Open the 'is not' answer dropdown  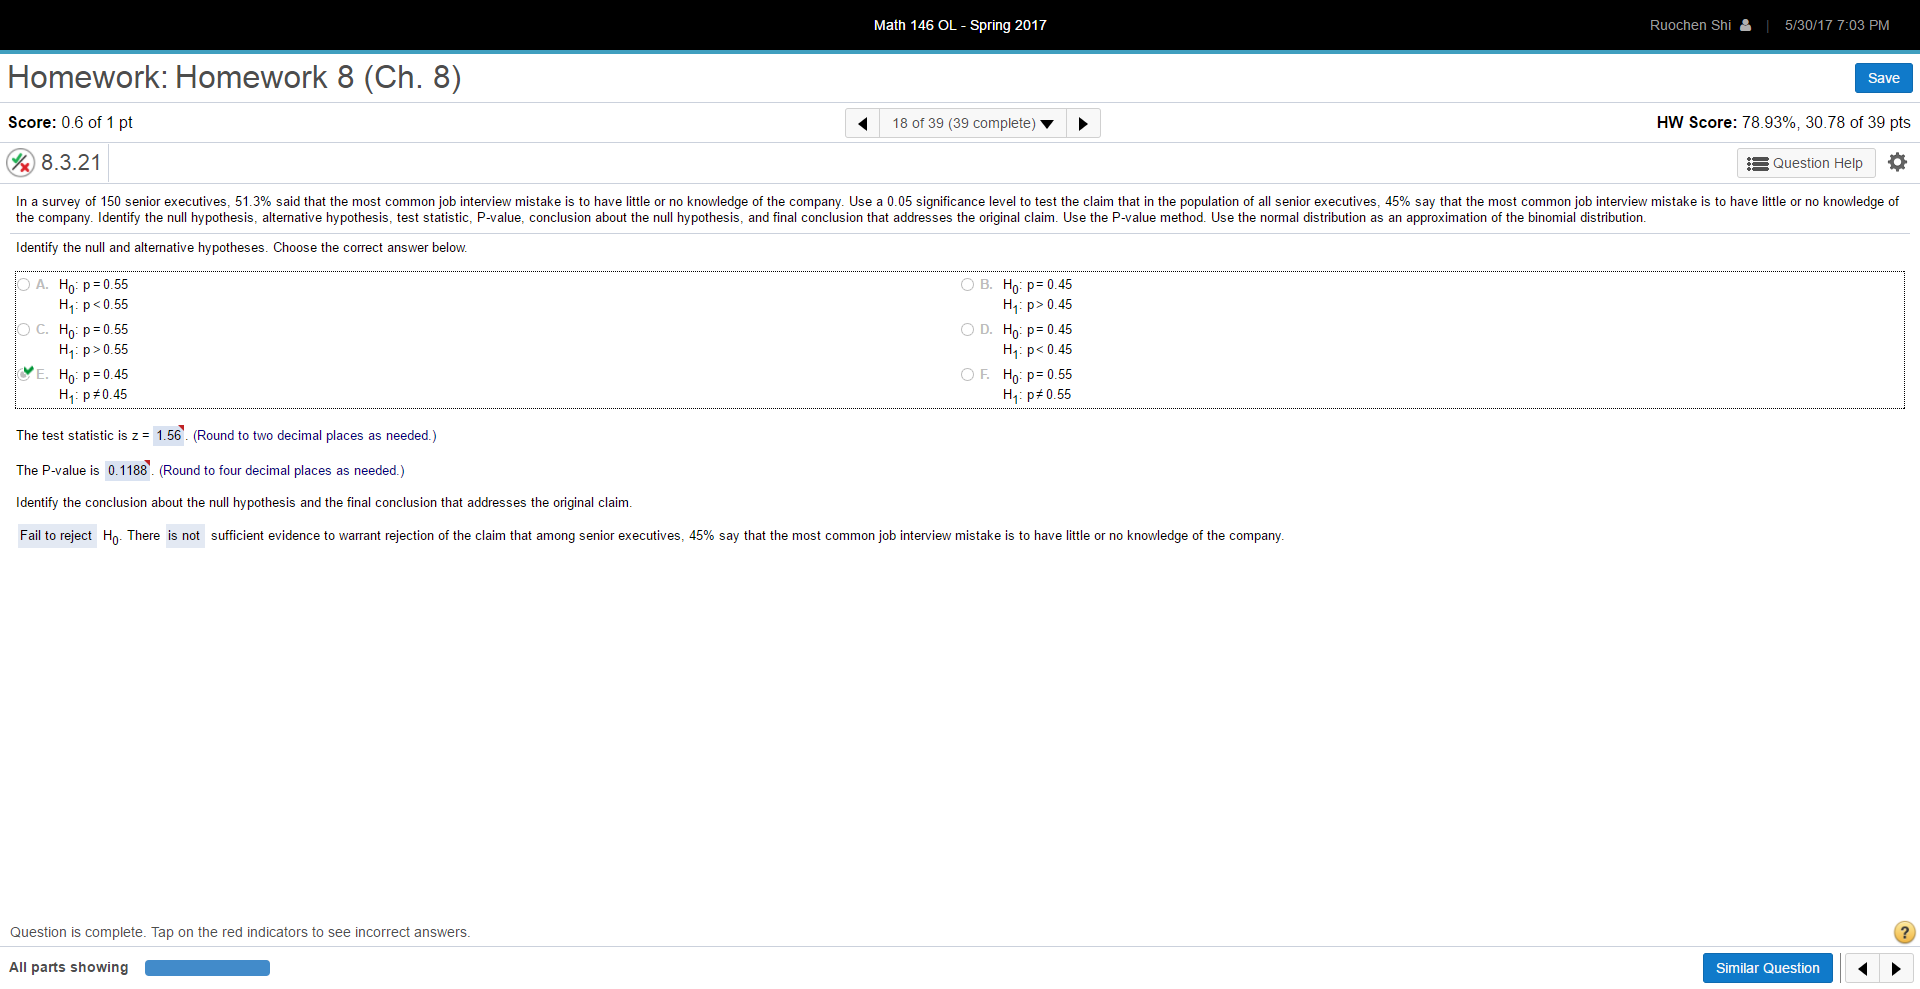[x=184, y=535]
